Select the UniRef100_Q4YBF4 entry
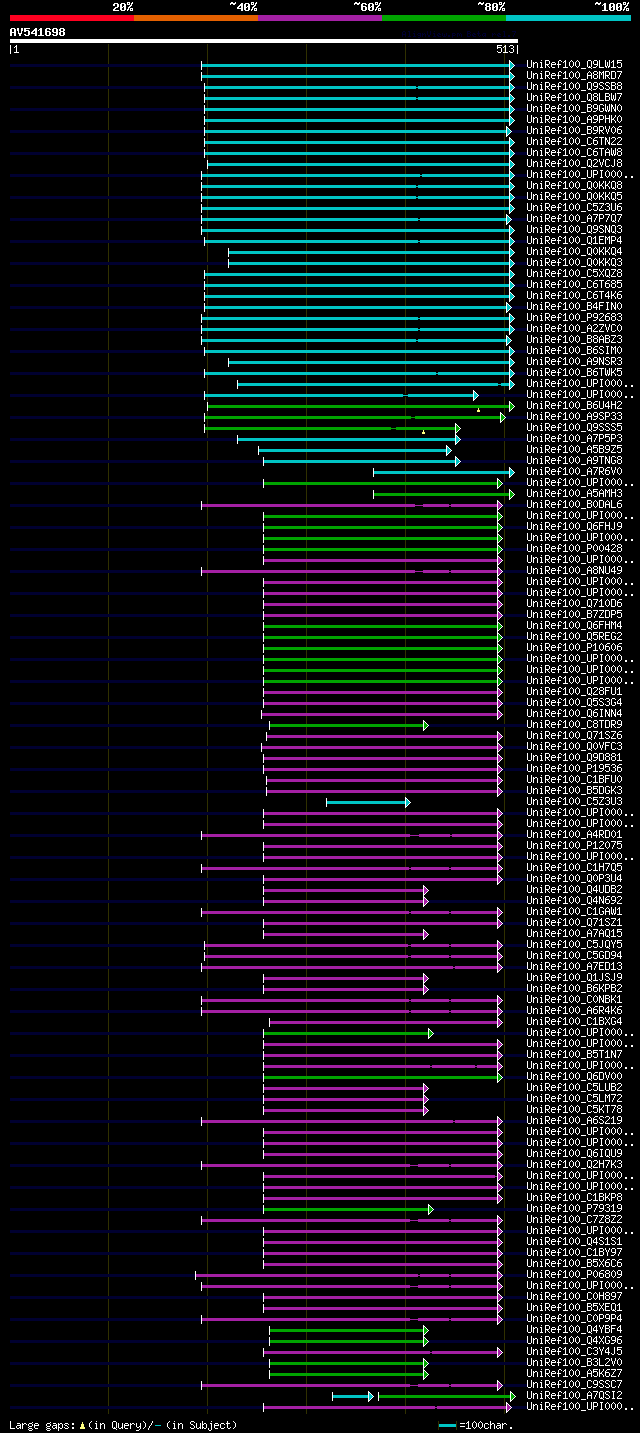The height and width of the screenshot is (1433, 640). [x=574, y=1329]
